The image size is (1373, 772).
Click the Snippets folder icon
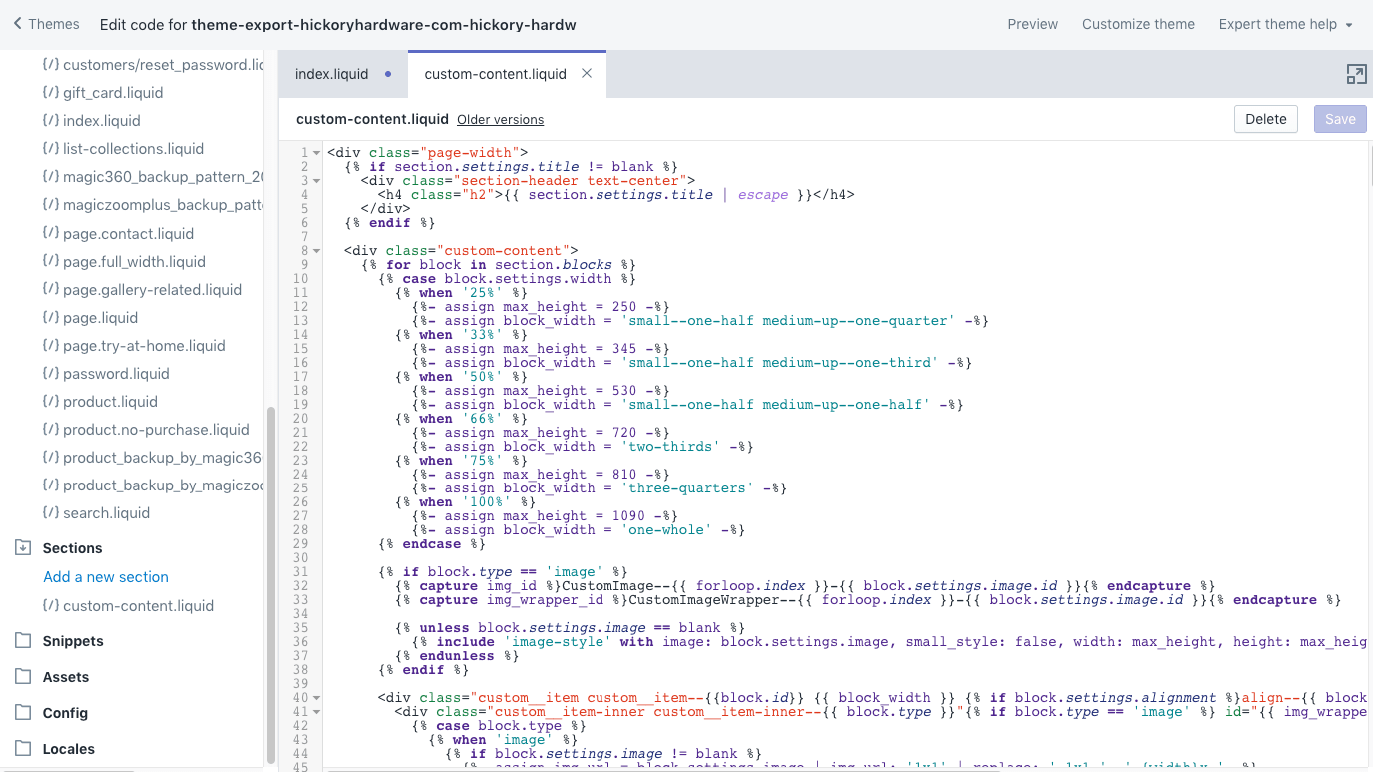pos(23,640)
